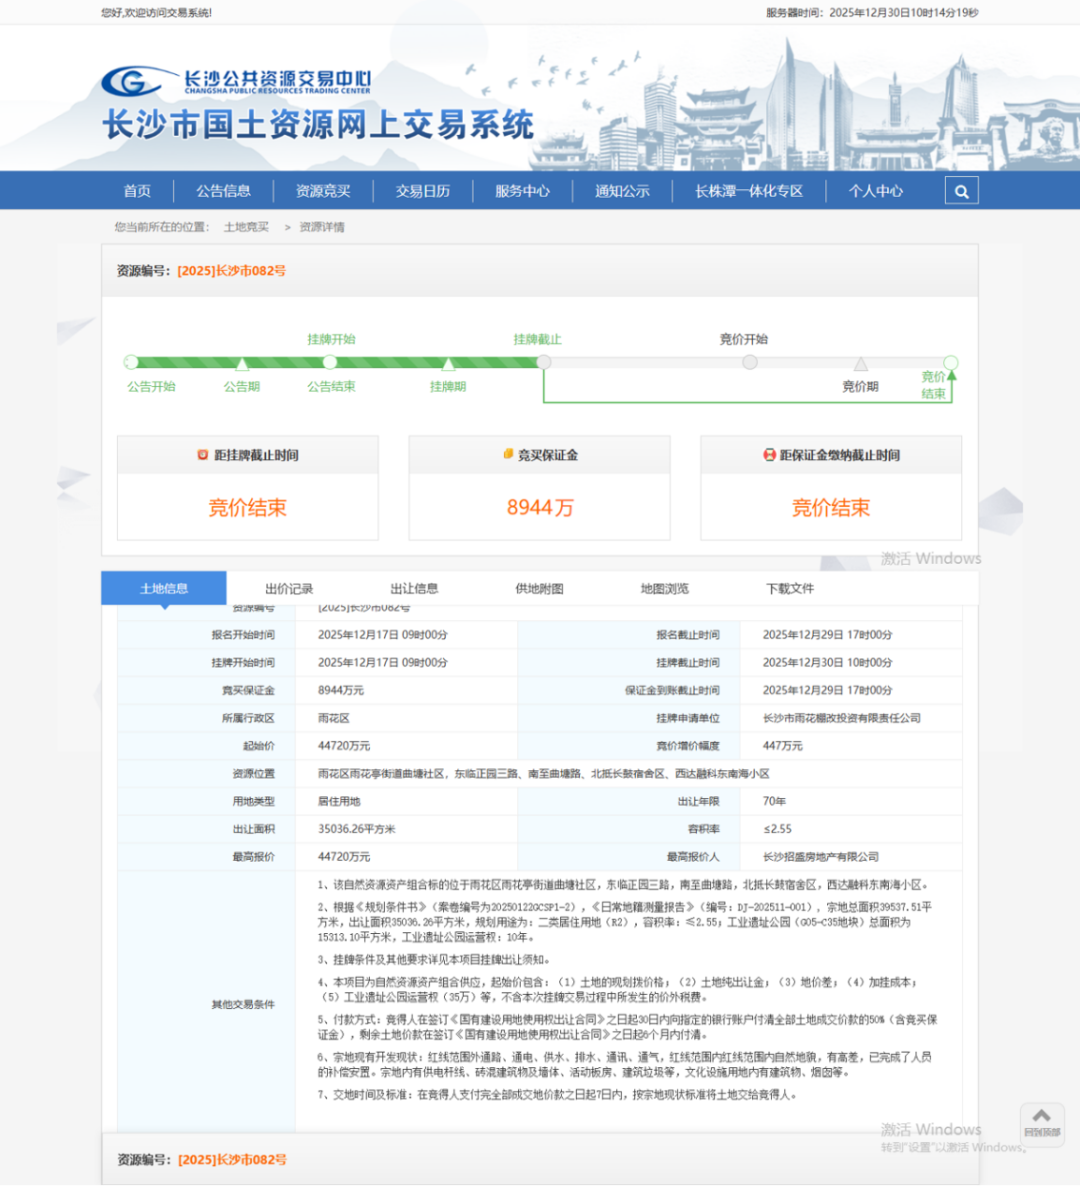
Task: Switch to the 供地附图 tab
Action: [x=539, y=589]
